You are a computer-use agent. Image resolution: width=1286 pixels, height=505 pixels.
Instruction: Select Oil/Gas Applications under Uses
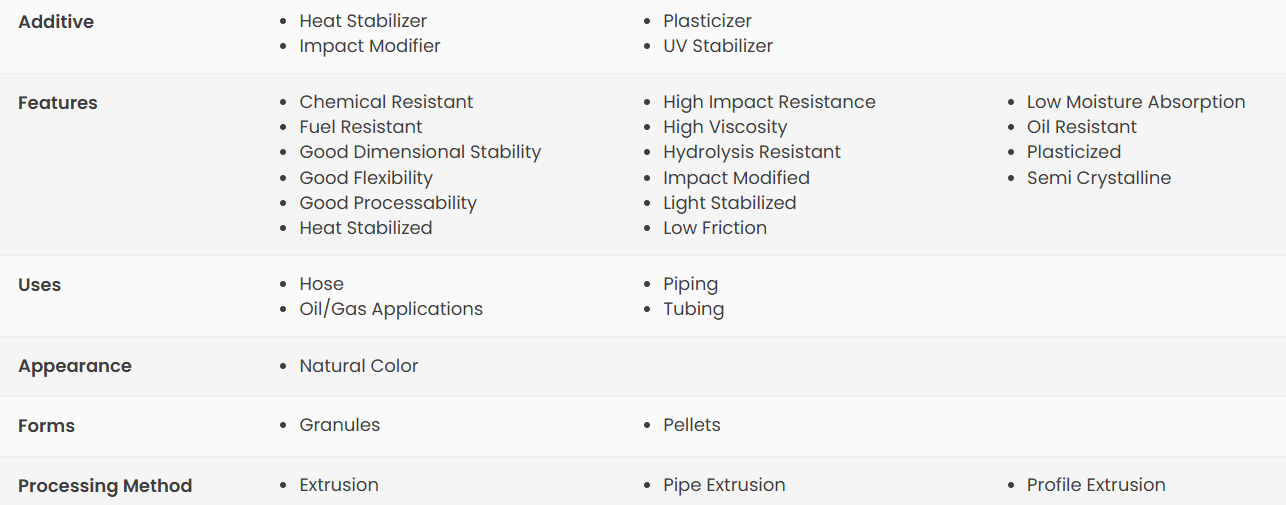[391, 309]
